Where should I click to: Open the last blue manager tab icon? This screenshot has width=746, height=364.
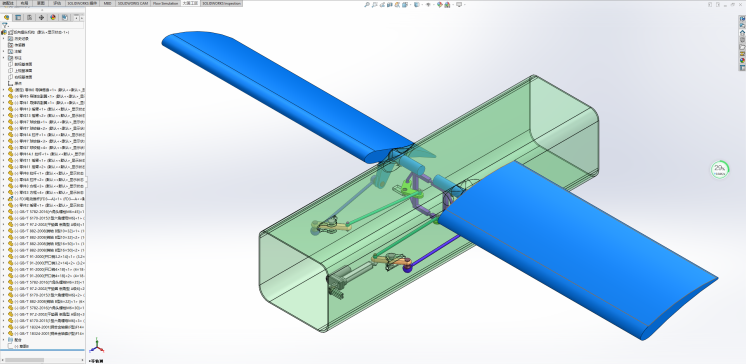(x=65, y=18)
